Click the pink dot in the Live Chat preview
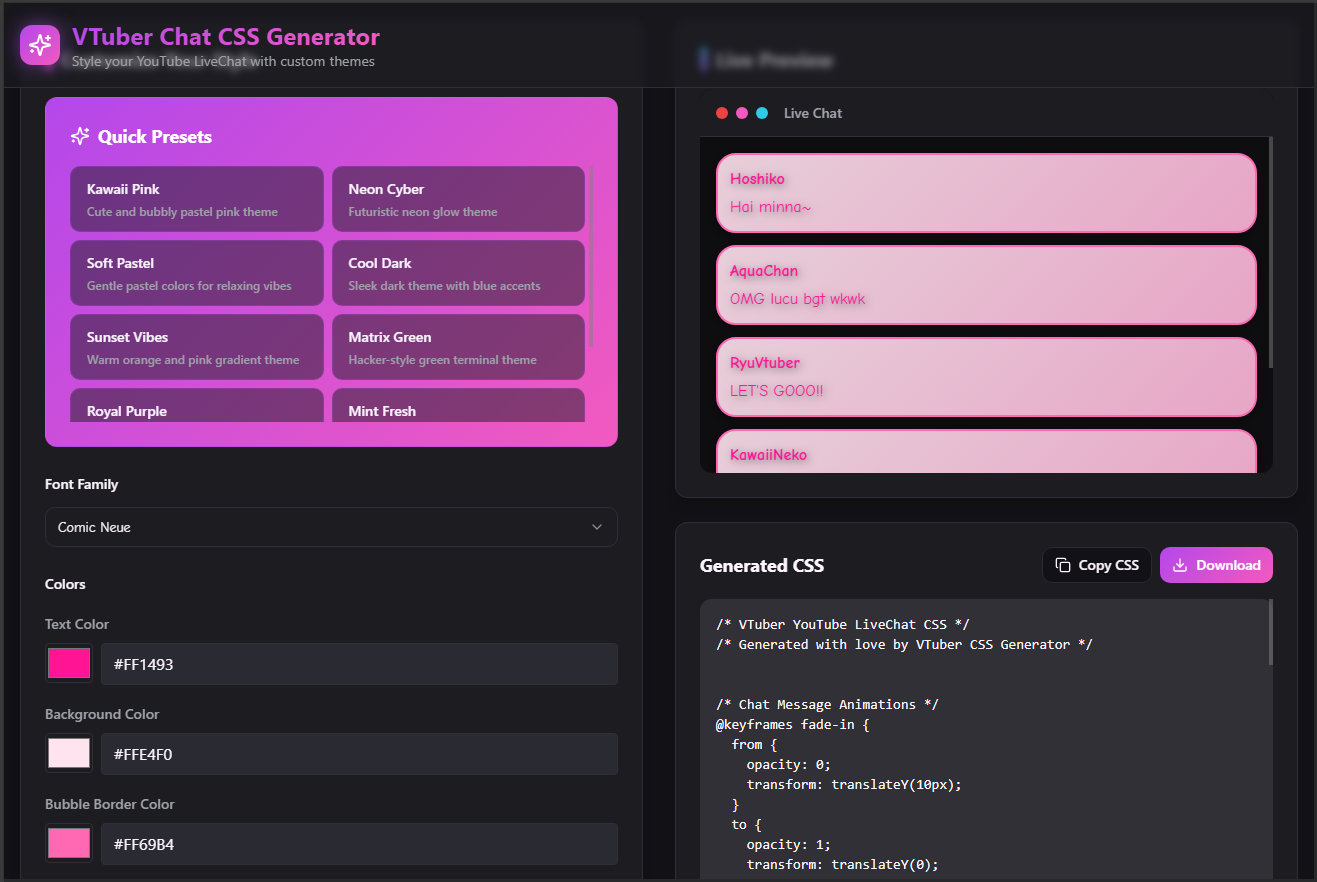 click(742, 113)
